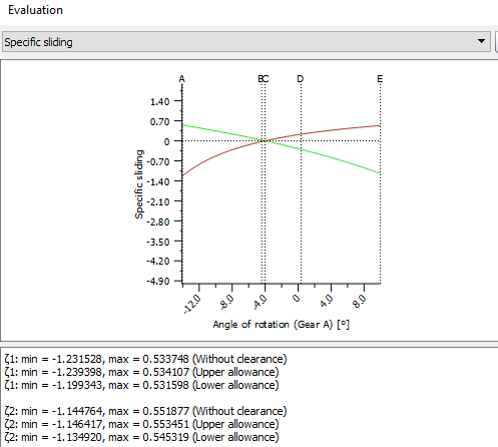The height and width of the screenshot is (447, 498).
Task: Click point E marker label on chart
Action: [x=380, y=79]
